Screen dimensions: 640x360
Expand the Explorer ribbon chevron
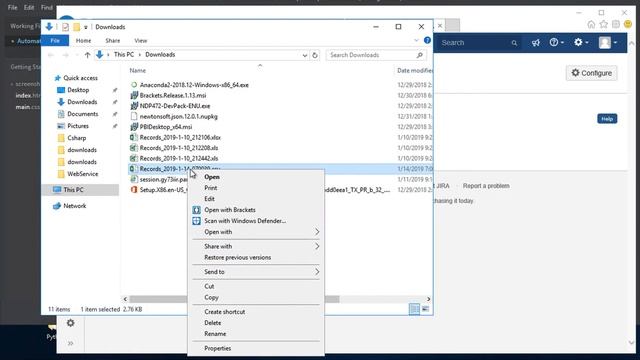click(x=416, y=40)
